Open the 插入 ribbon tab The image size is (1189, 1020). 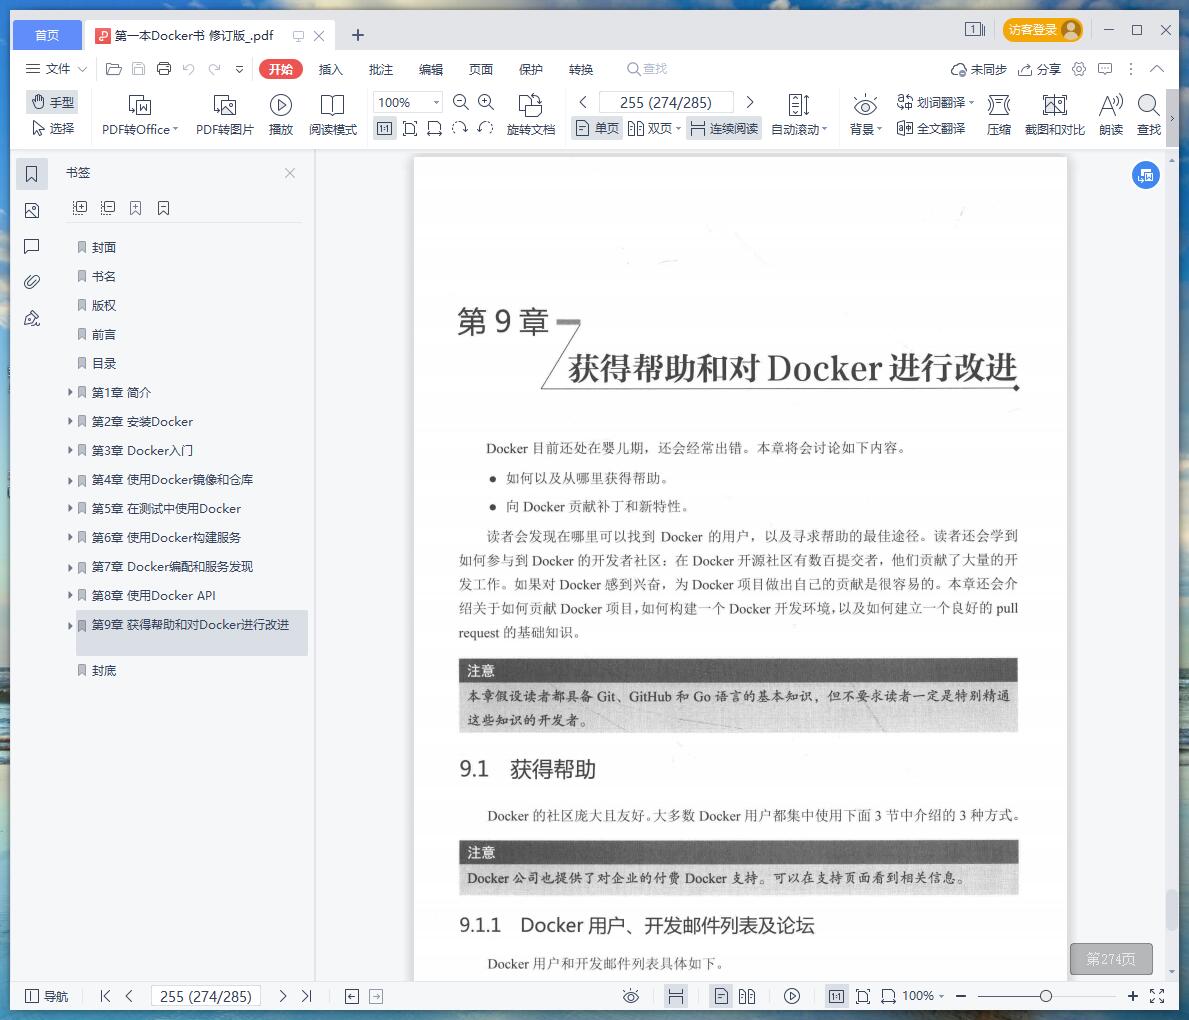point(331,69)
